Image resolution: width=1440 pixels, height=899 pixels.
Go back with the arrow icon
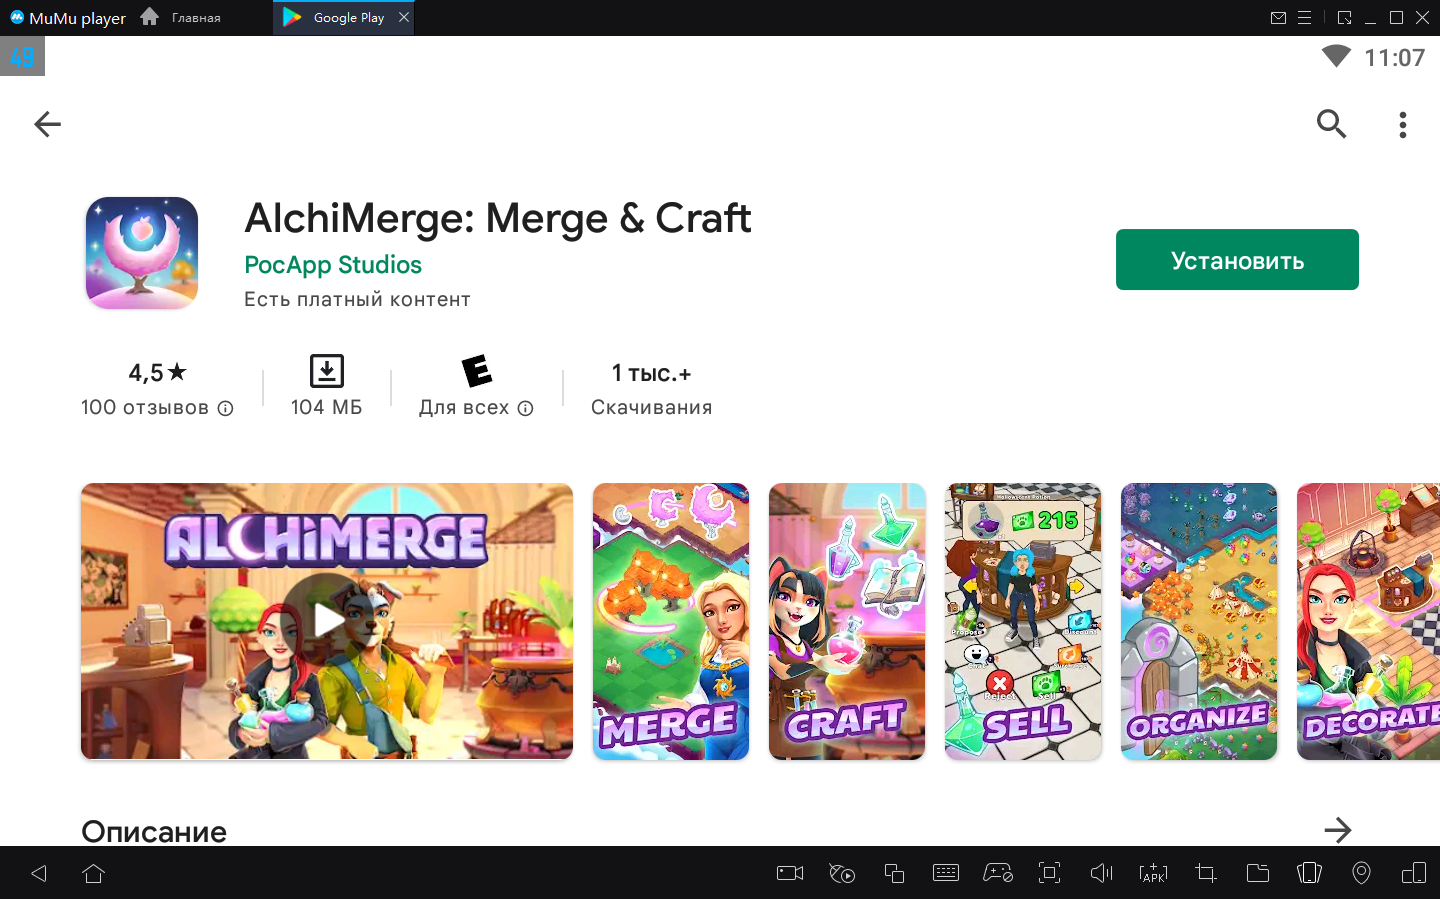[x=47, y=124]
